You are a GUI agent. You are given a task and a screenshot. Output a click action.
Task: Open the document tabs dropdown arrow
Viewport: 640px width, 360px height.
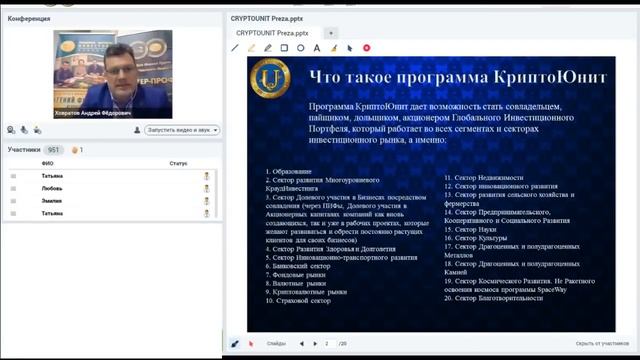pyautogui.click(x=331, y=33)
